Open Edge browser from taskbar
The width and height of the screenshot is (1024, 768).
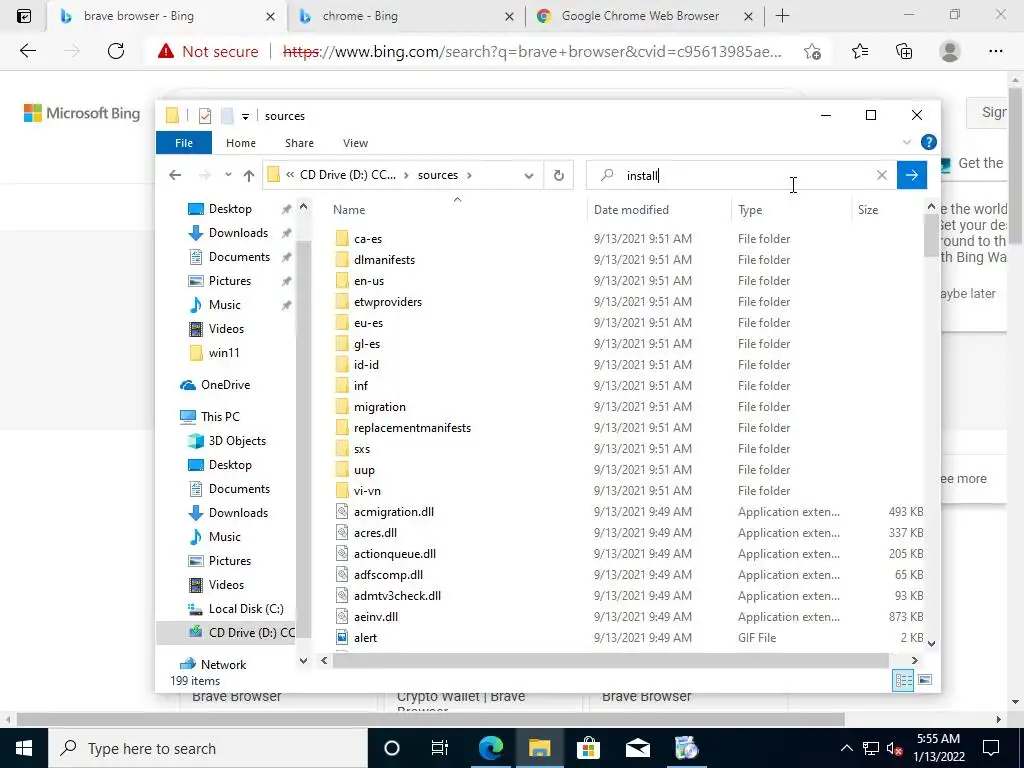point(490,748)
